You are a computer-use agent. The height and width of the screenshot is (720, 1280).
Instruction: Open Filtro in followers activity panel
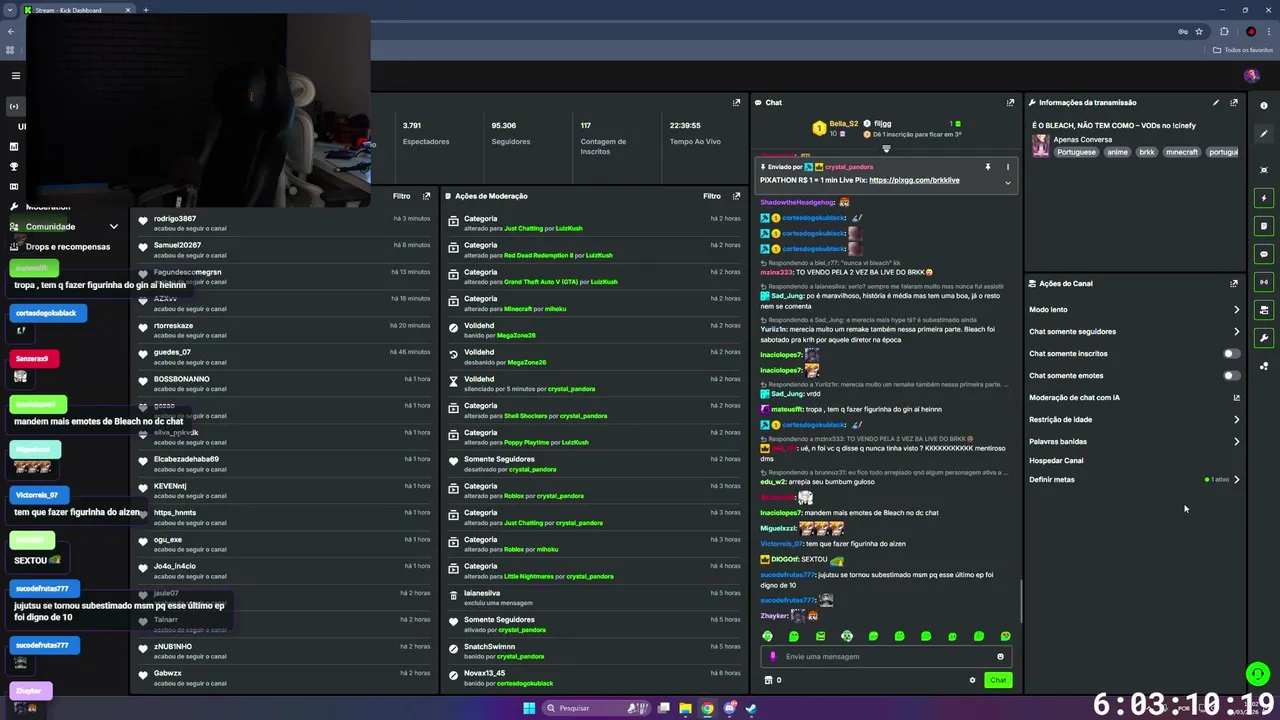pyautogui.click(x=402, y=196)
